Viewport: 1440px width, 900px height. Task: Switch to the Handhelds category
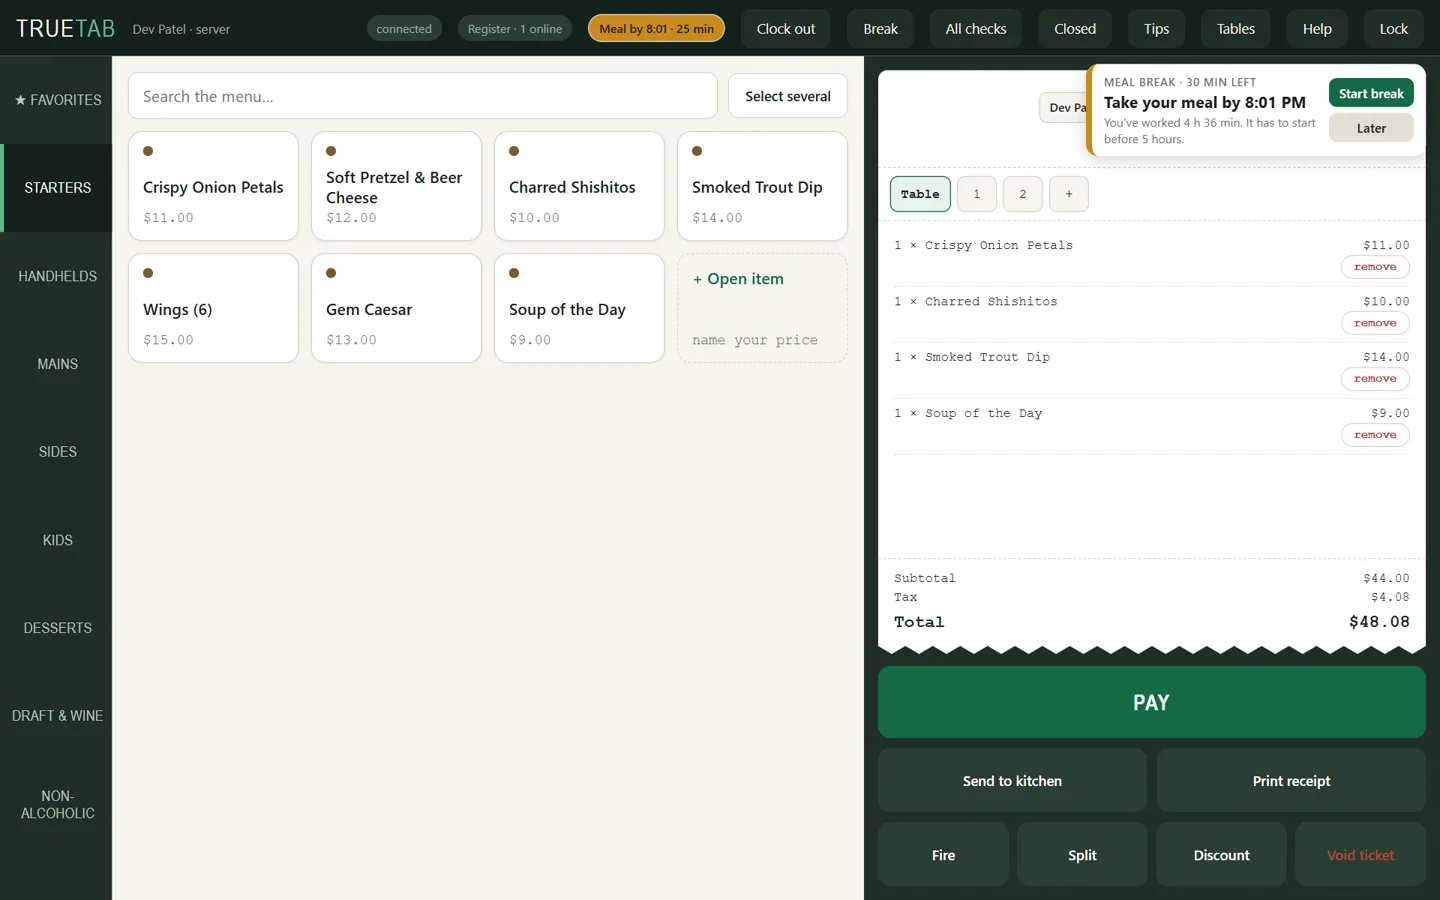57,276
